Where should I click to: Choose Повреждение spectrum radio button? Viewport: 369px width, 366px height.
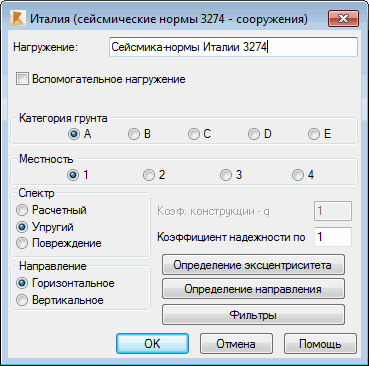click(x=22, y=243)
